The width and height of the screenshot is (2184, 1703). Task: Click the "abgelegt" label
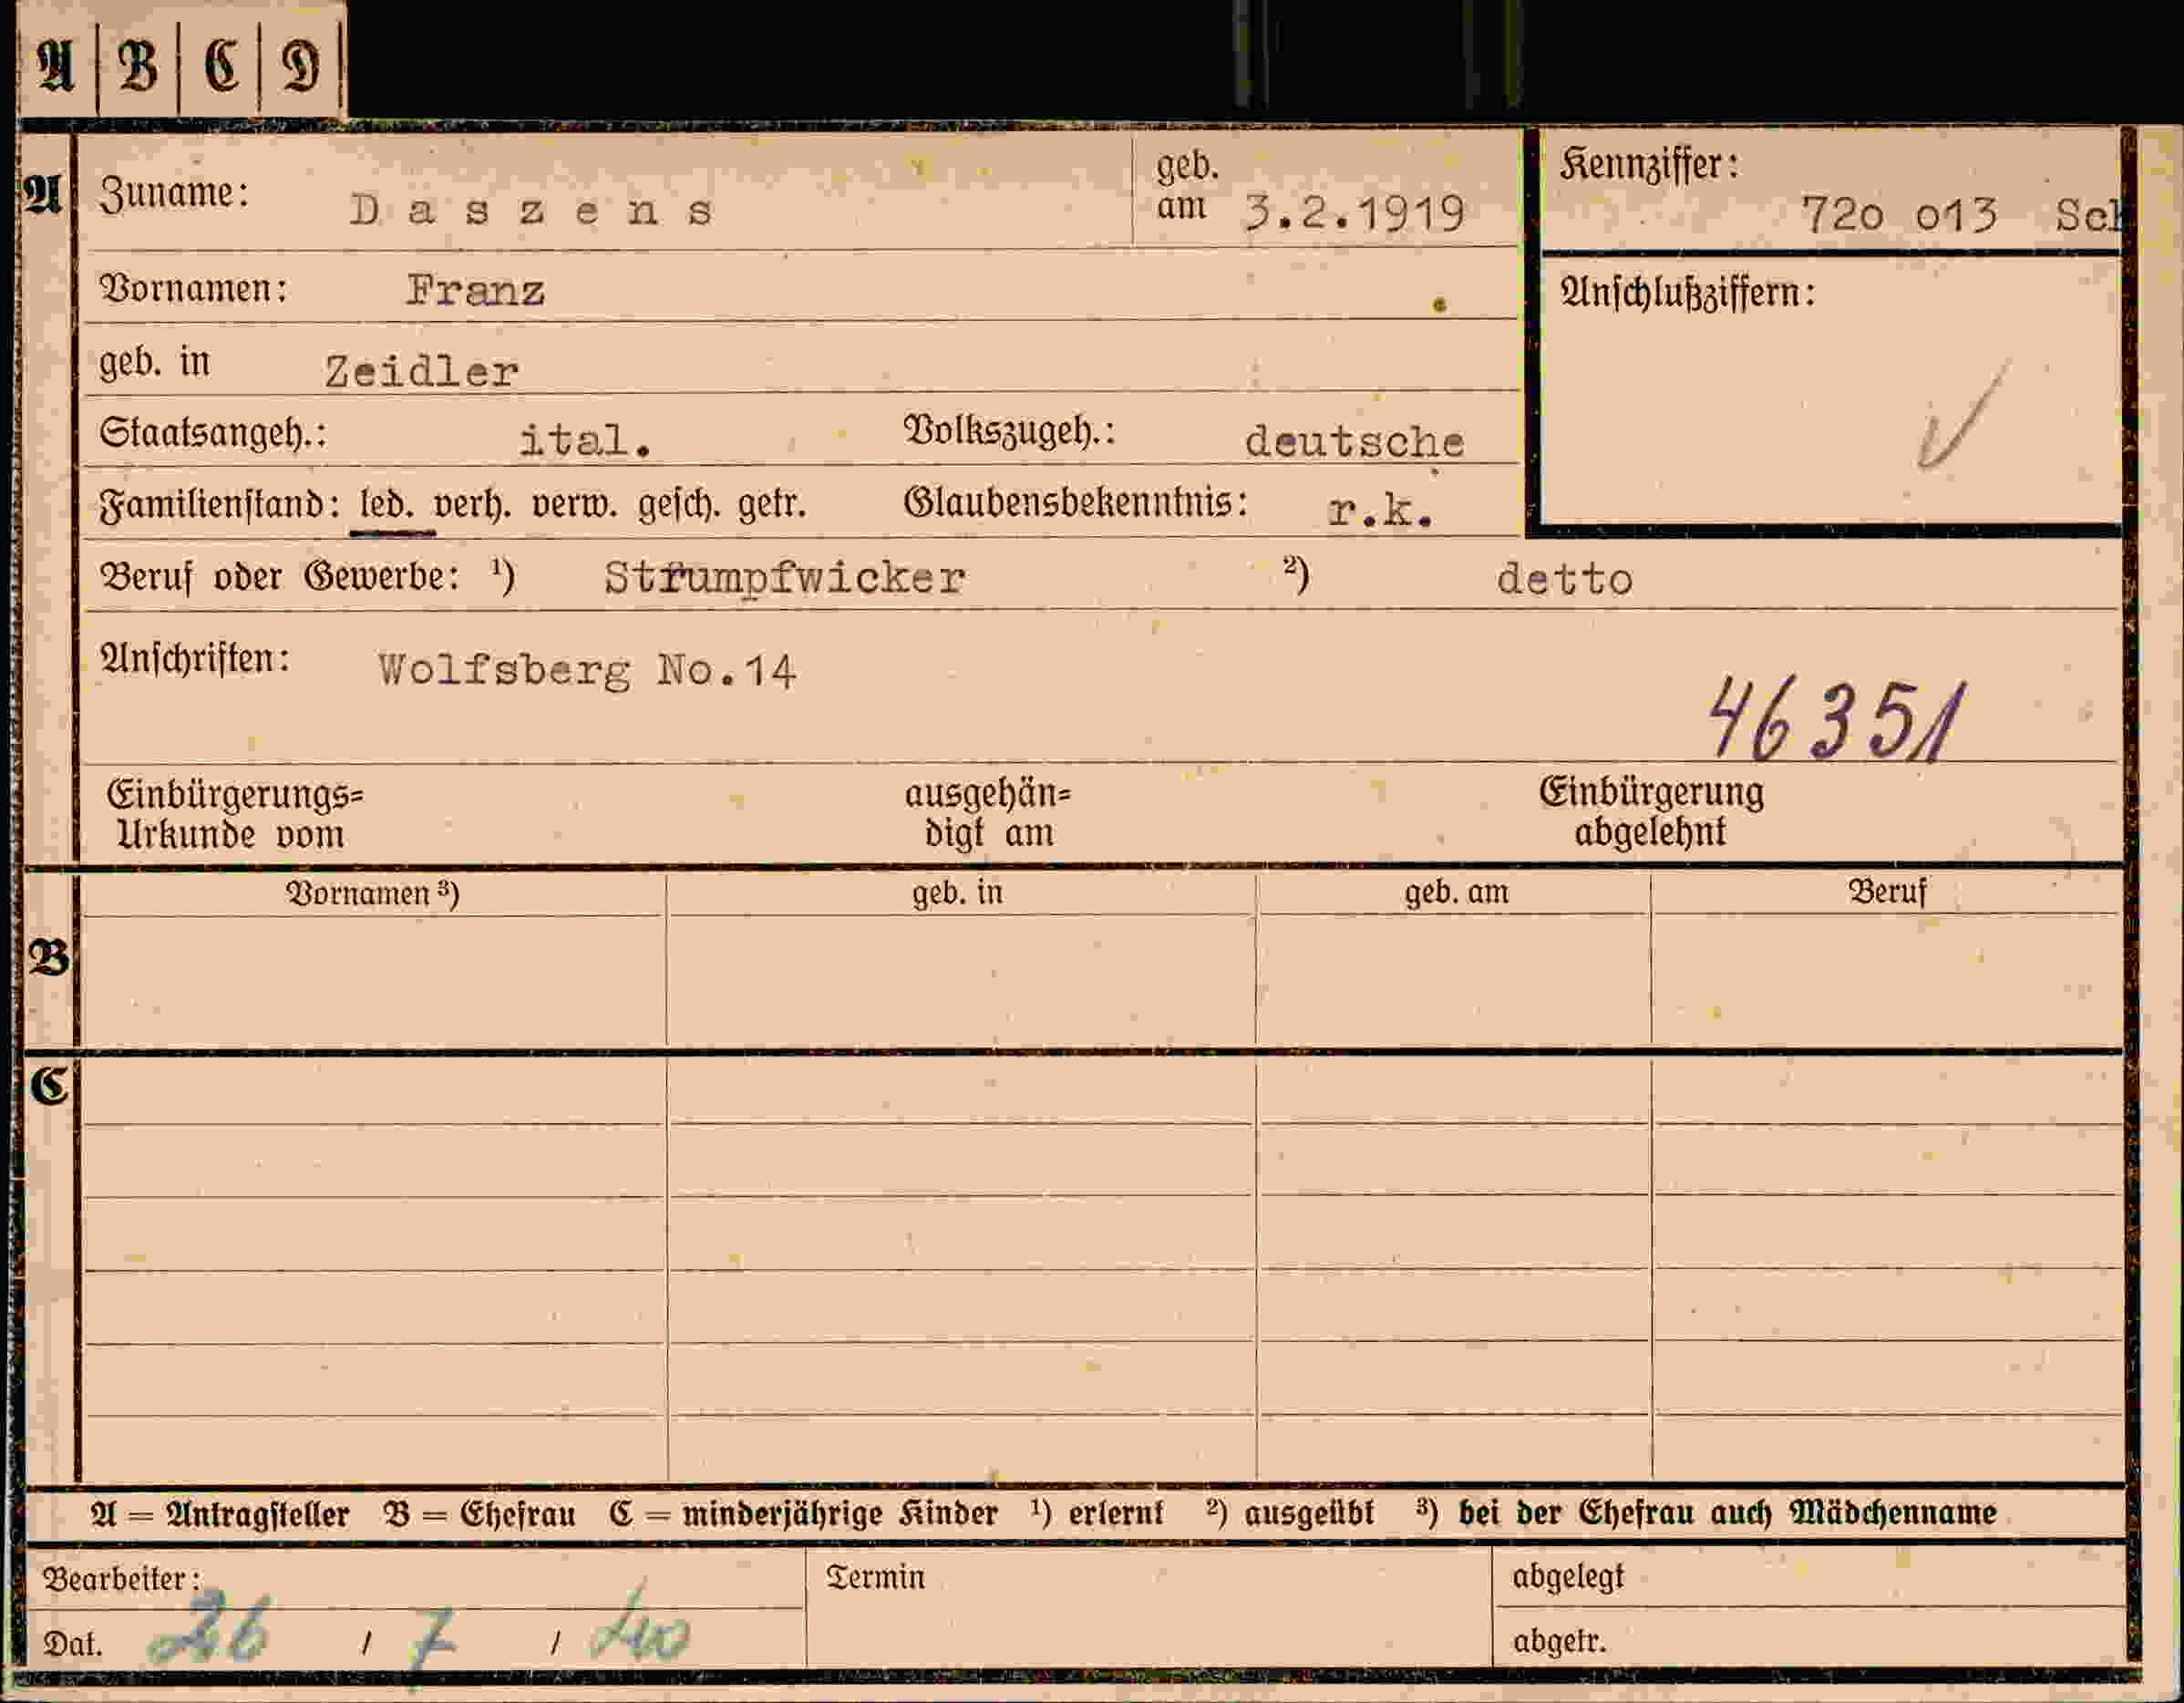click(x=1568, y=1578)
